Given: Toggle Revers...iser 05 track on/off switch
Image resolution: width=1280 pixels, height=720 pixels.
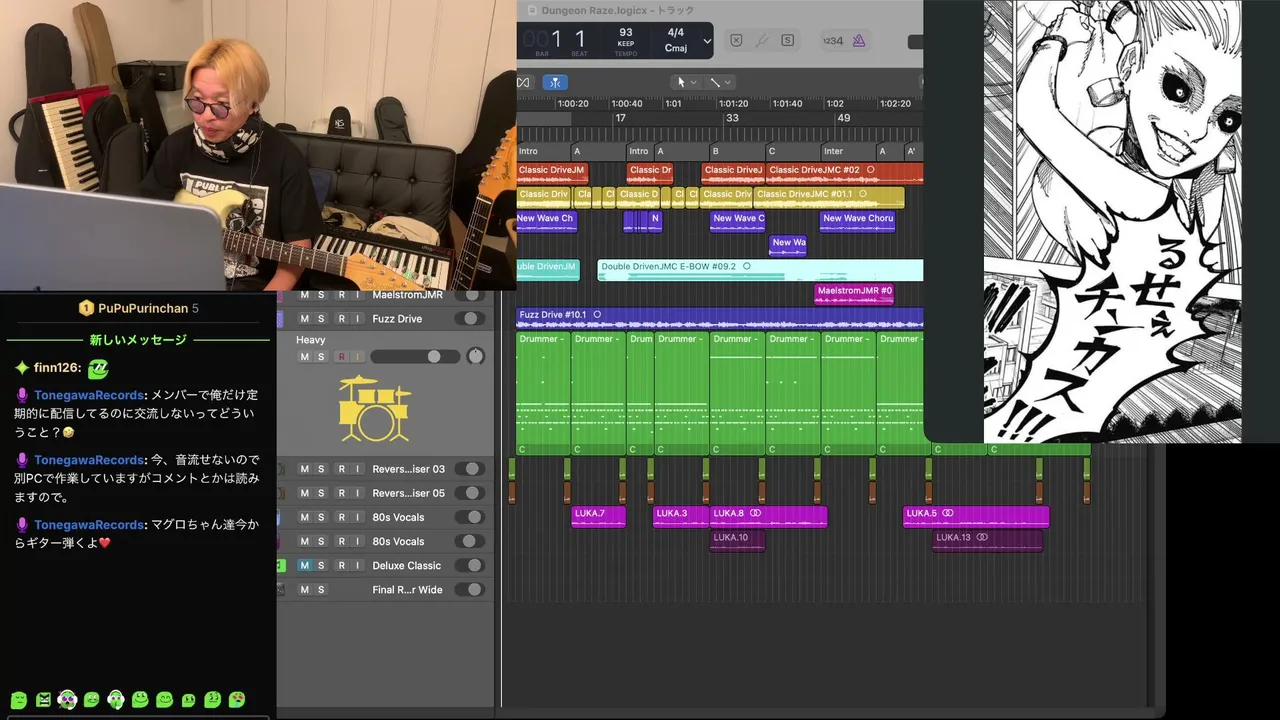Looking at the screenshot, I should [469, 493].
